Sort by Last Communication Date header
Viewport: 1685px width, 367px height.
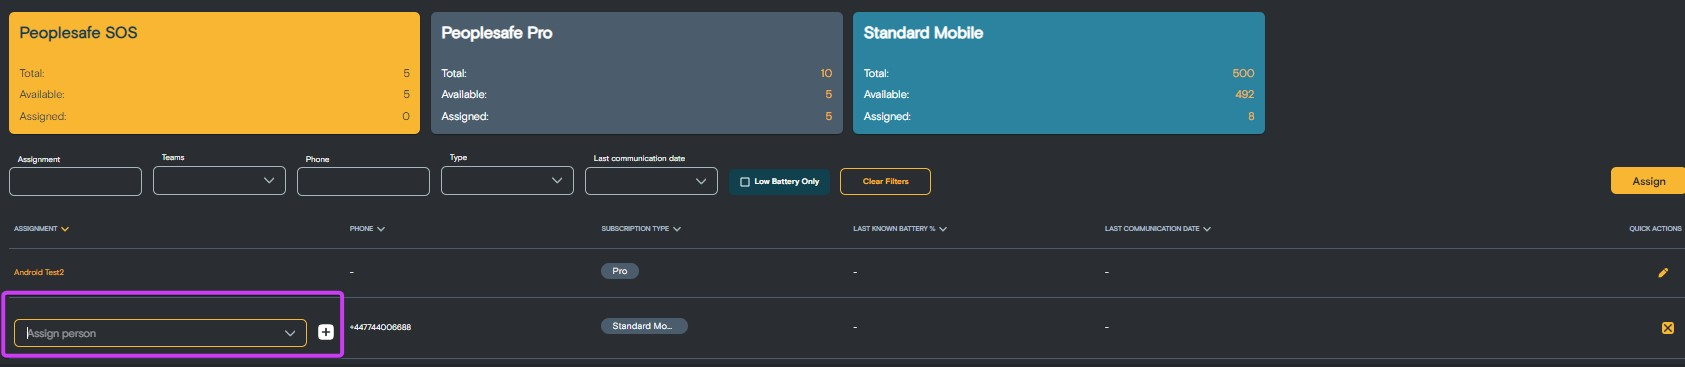1158,229
